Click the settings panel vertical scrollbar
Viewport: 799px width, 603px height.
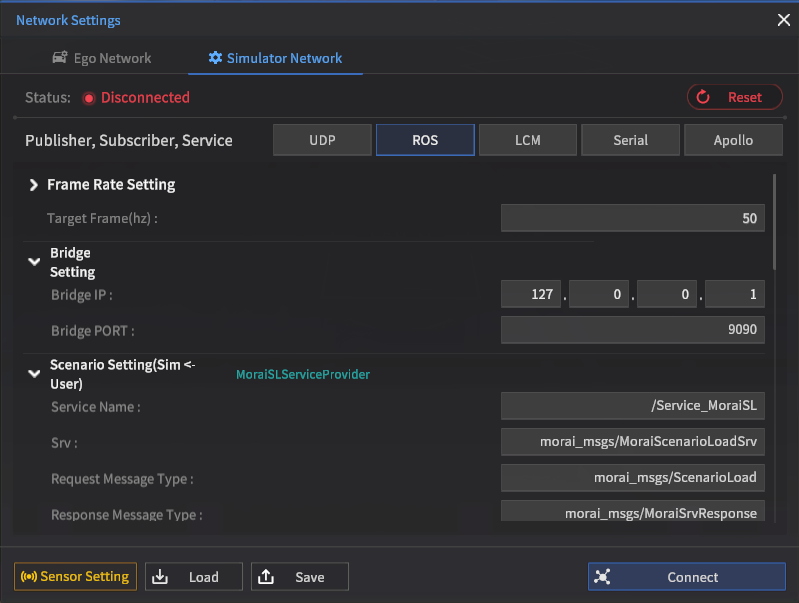tap(775, 222)
